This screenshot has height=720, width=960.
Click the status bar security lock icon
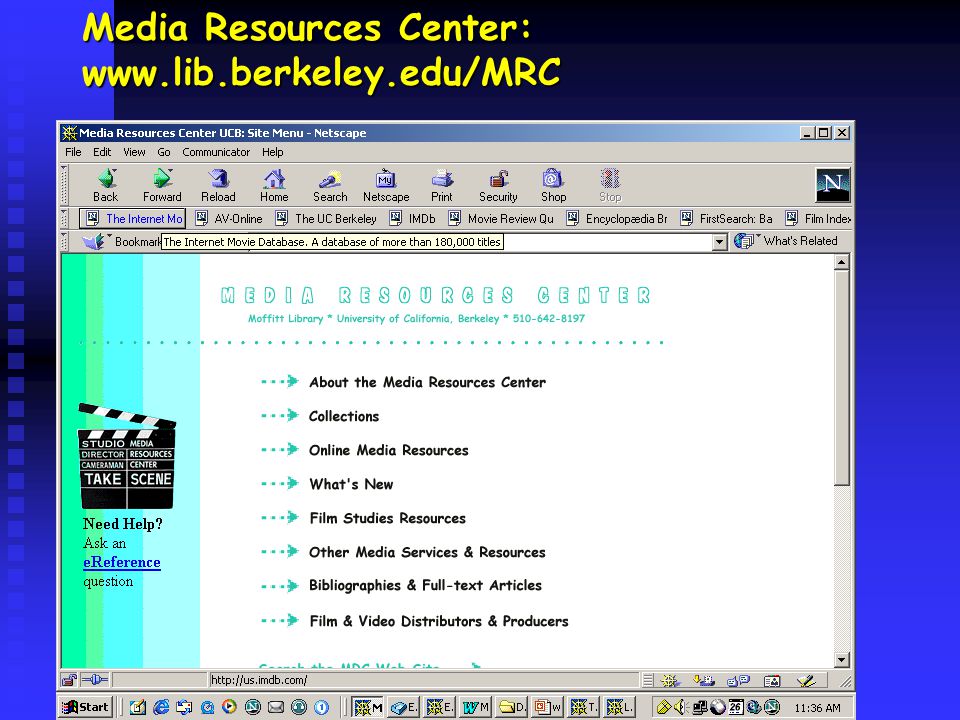click(69, 680)
